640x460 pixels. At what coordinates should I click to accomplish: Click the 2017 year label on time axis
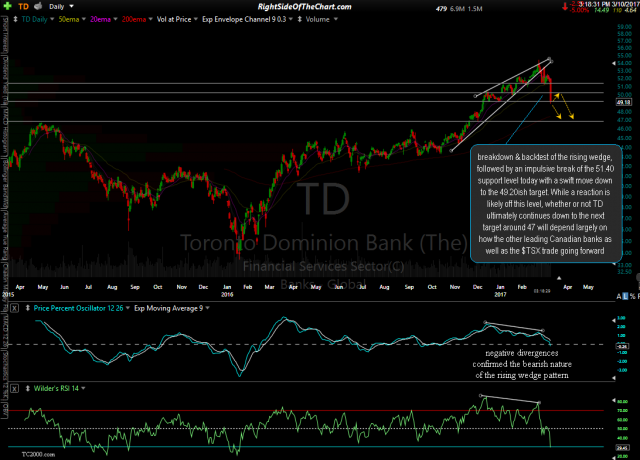pyautogui.click(x=500, y=294)
